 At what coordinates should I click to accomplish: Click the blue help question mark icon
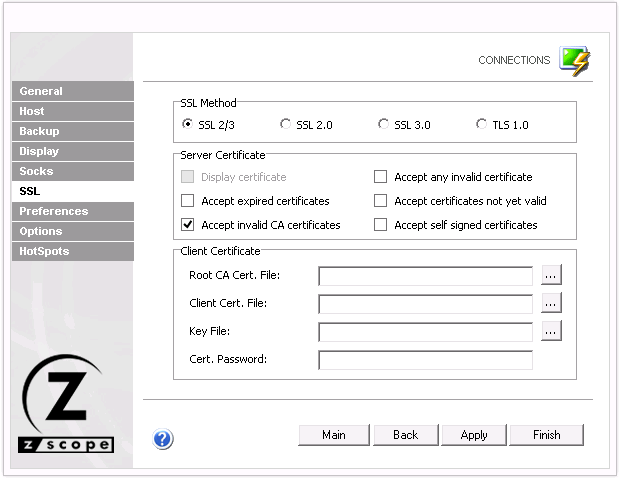[x=162, y=439]
